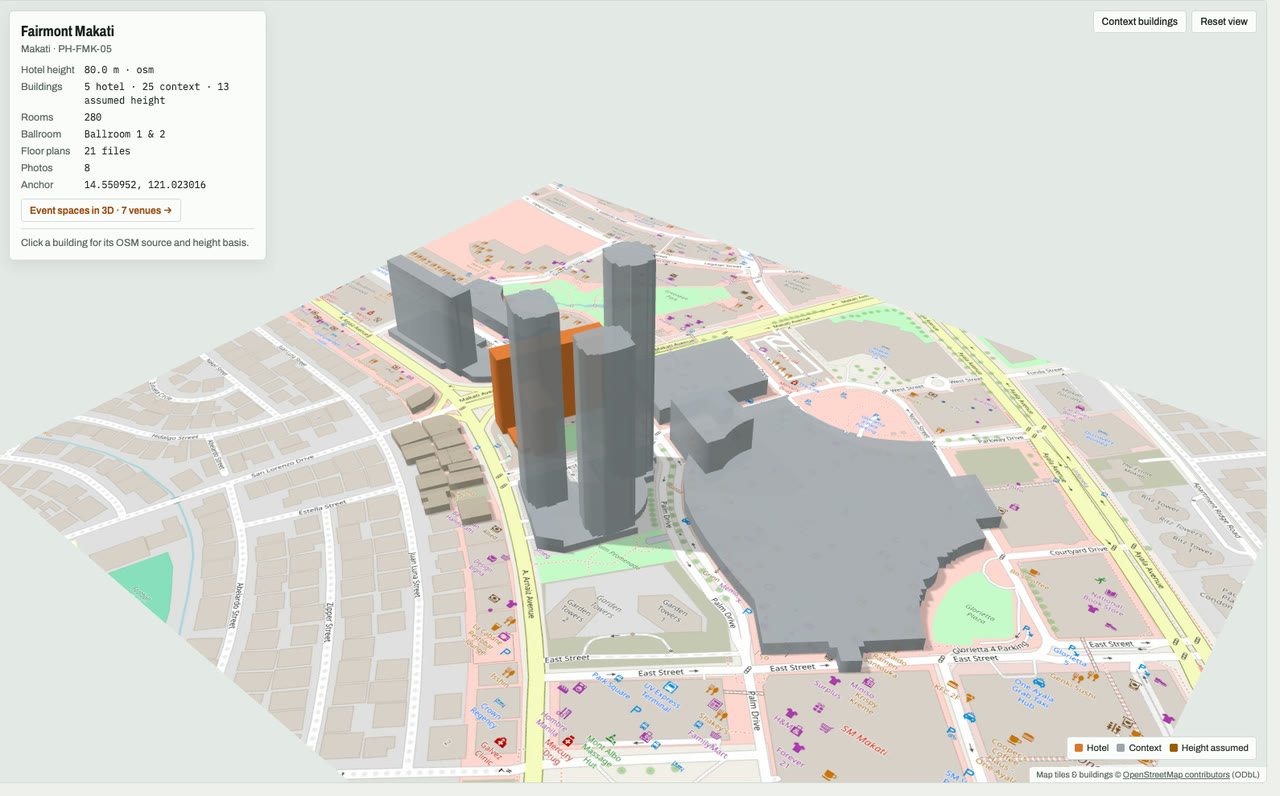Click the Glorietta Plaza map label
Image resolution: width=1280 pixels, height=796 pixels.
980,612
